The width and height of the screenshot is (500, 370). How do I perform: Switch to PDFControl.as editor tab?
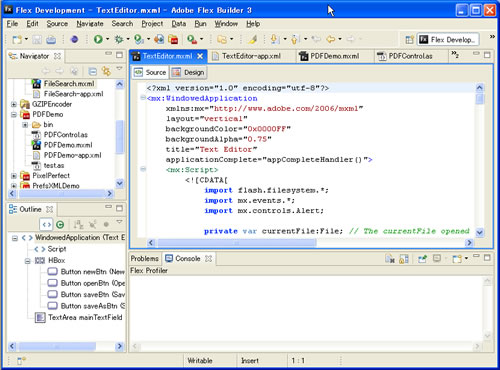(x=410, y=56)
